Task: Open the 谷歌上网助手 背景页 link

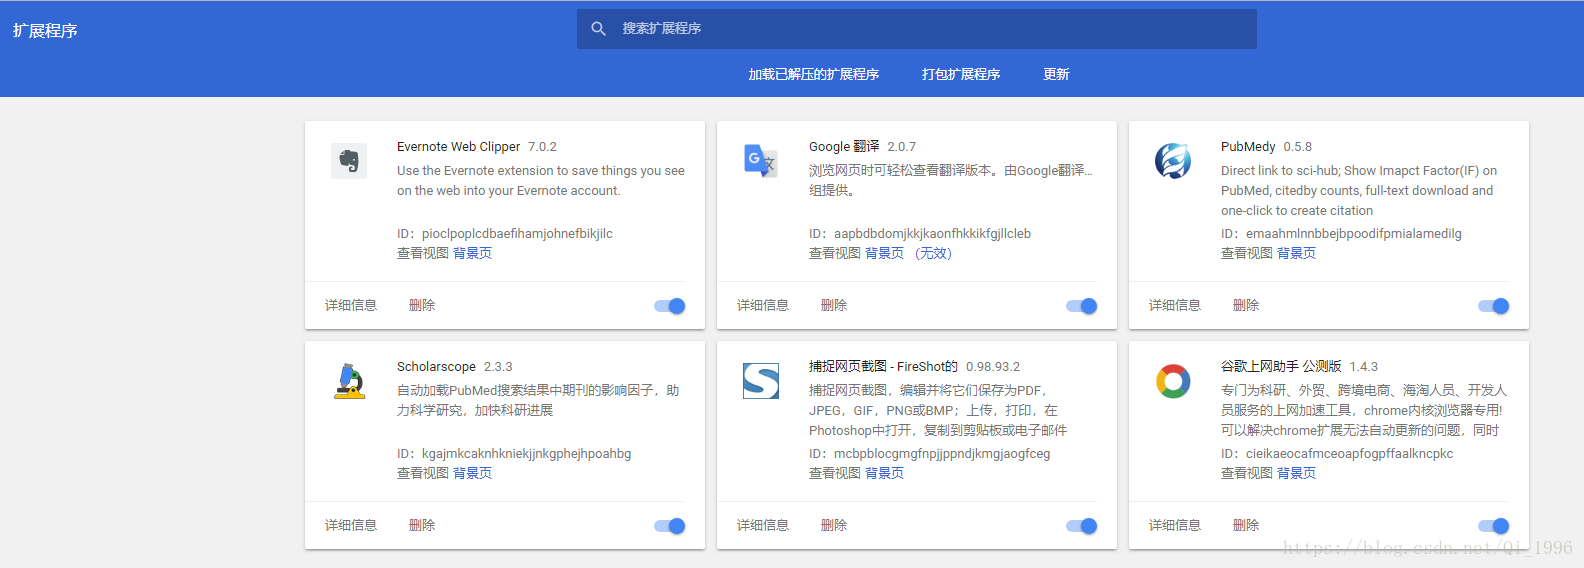Action: (x=1297, y=473)
